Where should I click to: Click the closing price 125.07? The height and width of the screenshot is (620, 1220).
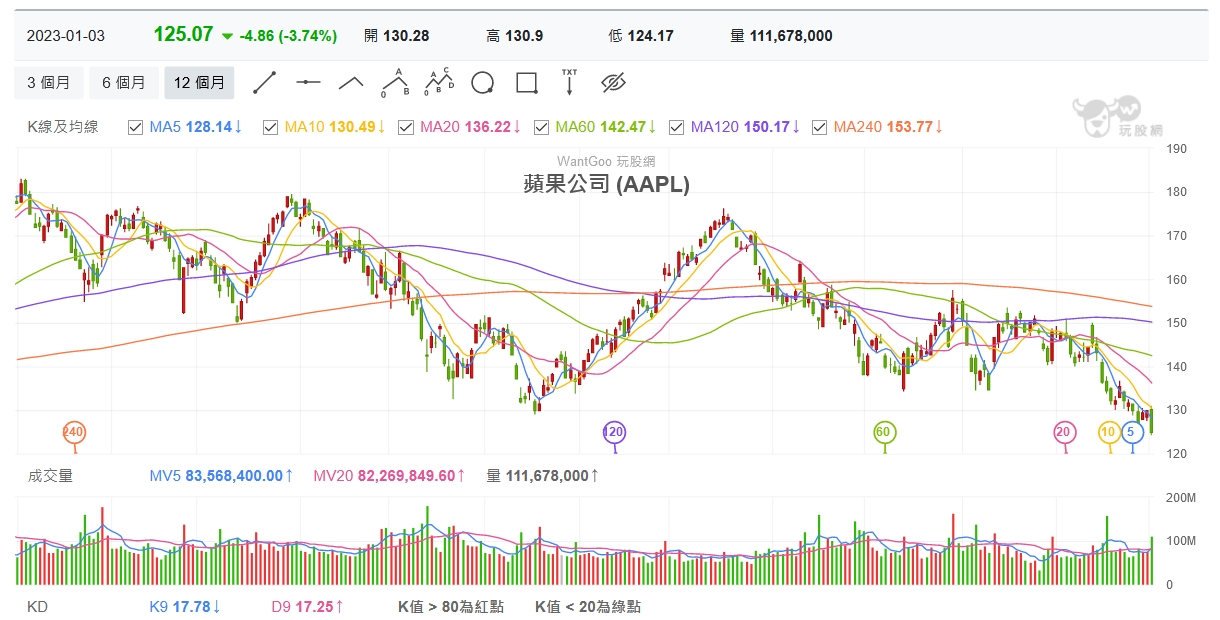[183, 34]
